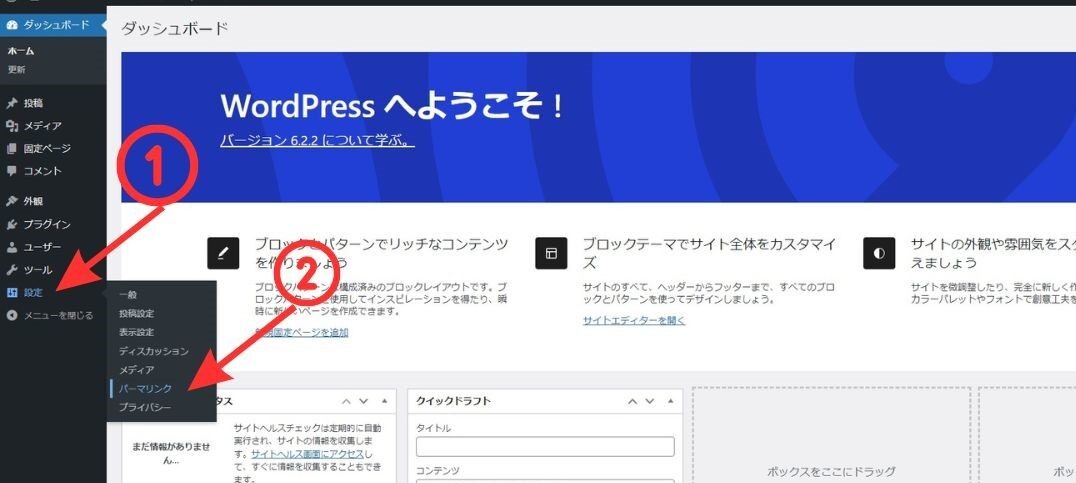This screenshot has height=483, width=1076.
Task: Click the half-circle contrast icon beside サイトの外観
Action: tap(879, 253)
